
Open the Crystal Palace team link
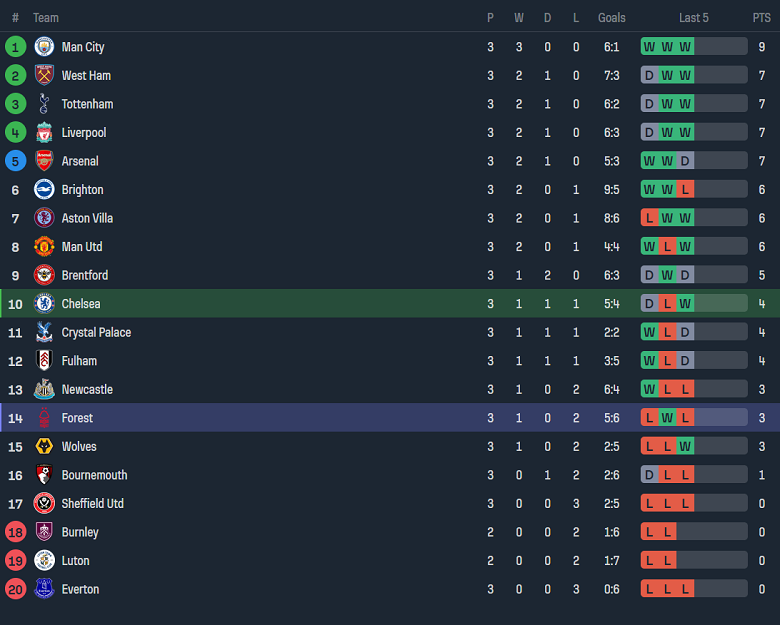(96, 332)
